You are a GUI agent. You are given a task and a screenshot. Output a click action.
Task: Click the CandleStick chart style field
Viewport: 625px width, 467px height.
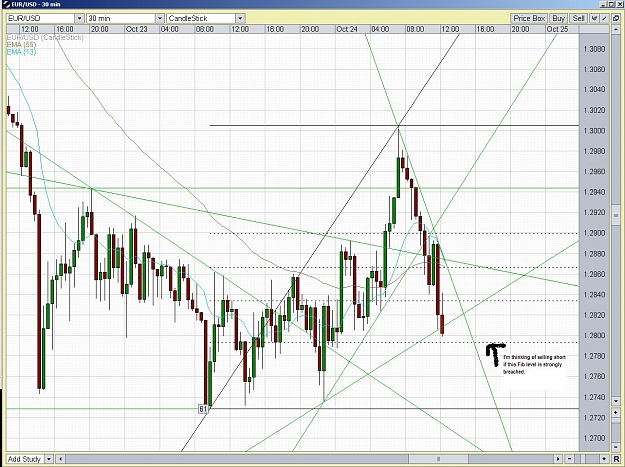coord(201,18)
